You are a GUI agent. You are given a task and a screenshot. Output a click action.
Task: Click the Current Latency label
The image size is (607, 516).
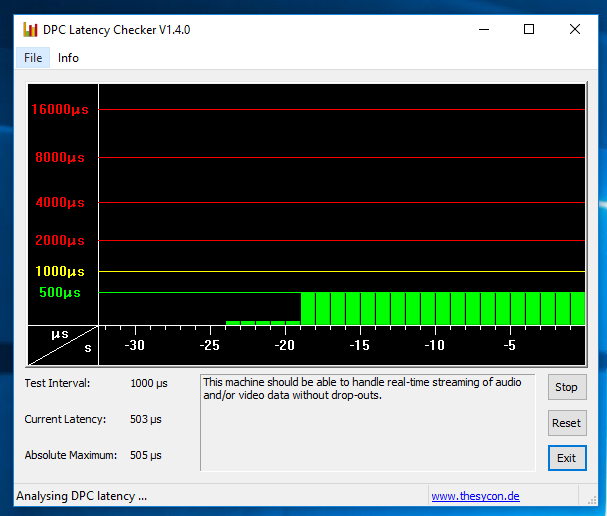tap(65, 419)
